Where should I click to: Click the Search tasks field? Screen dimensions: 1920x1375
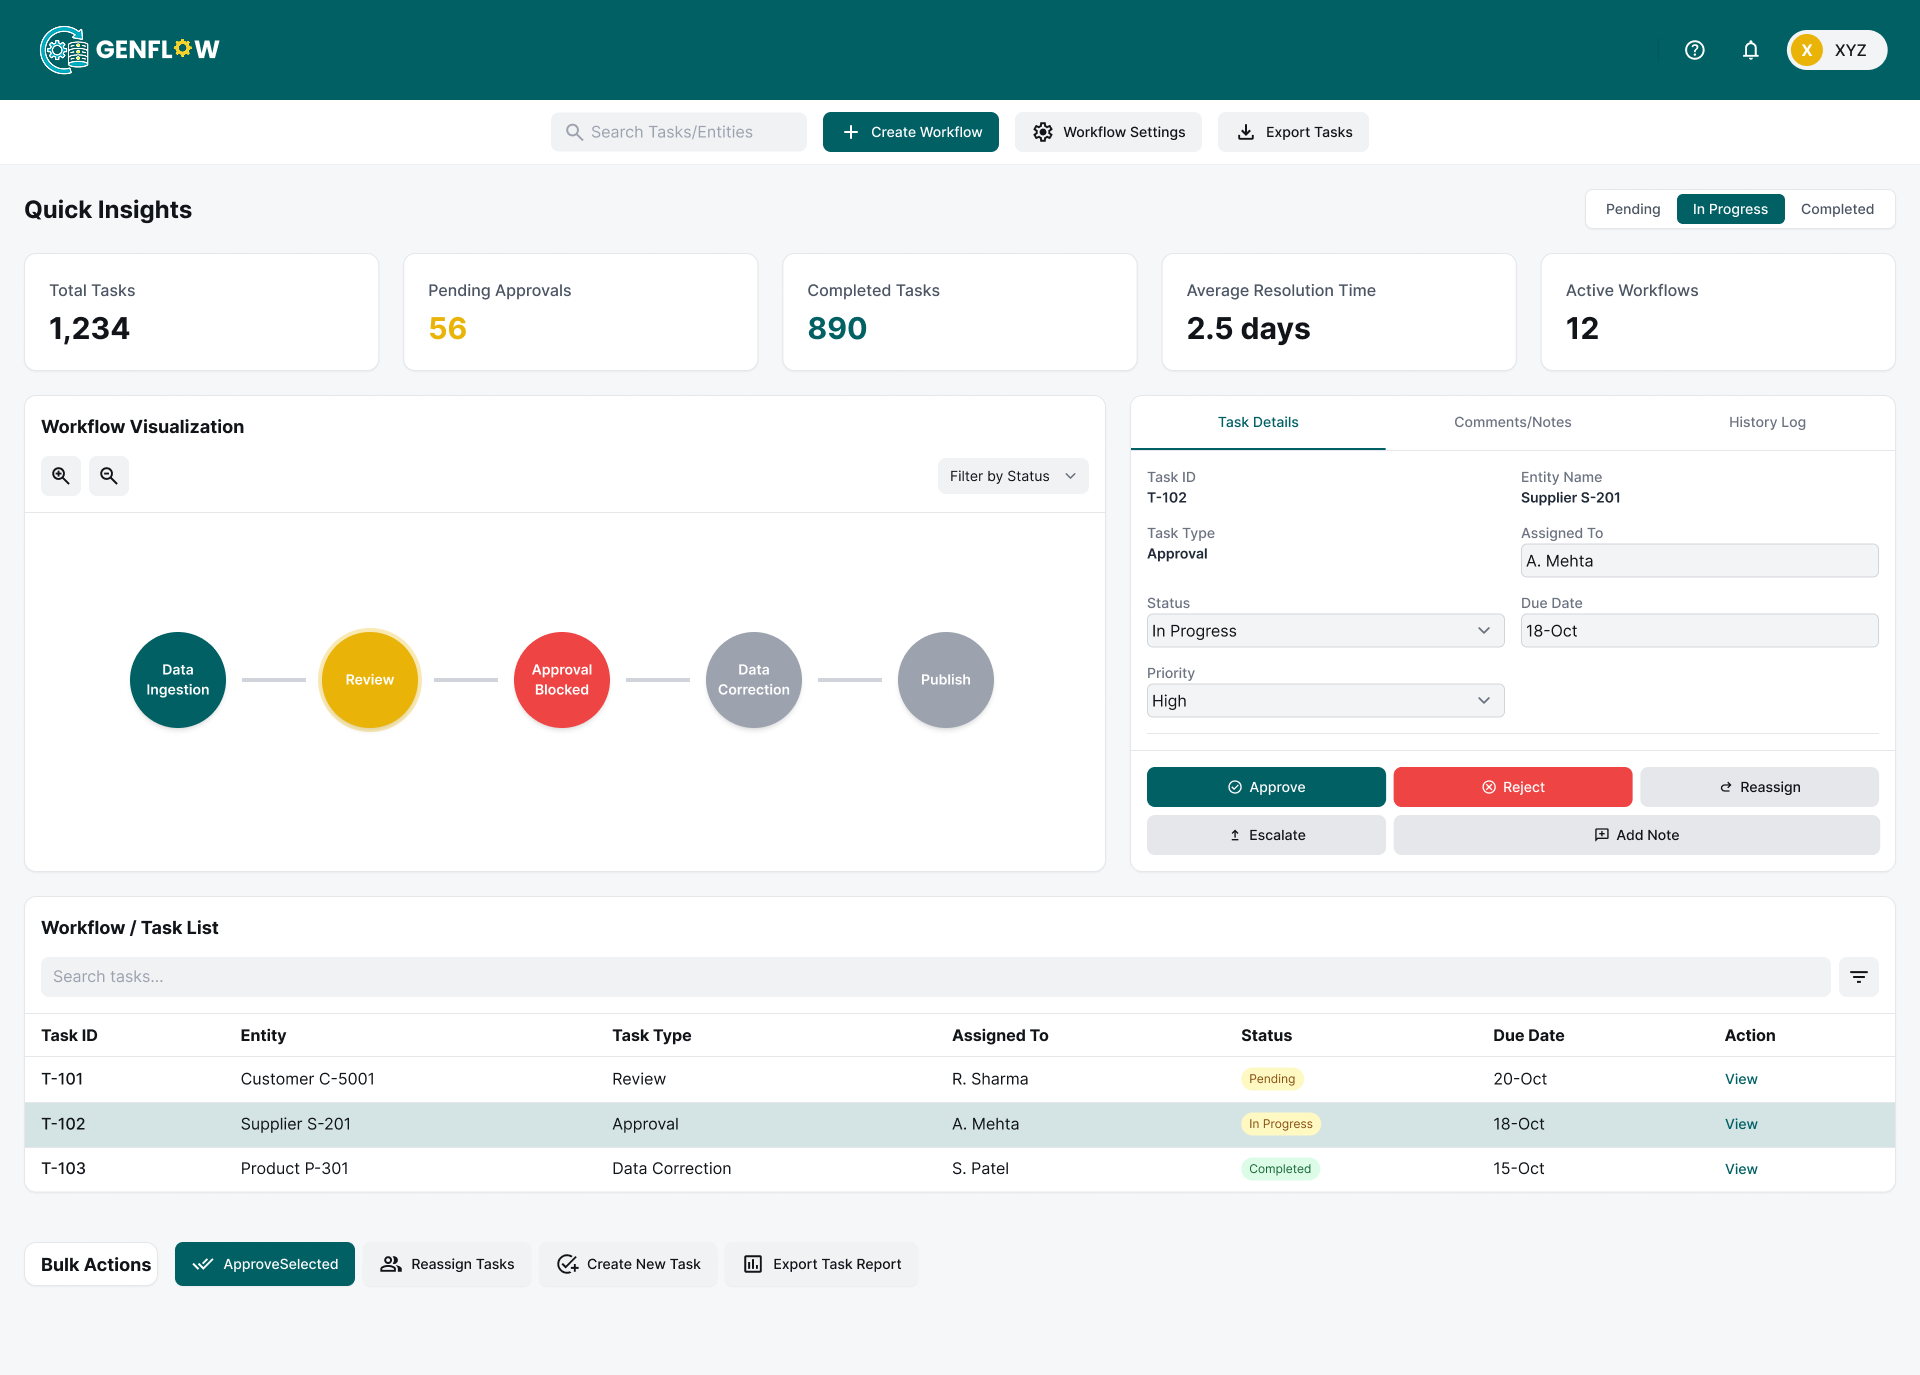[x=935, y=977]
